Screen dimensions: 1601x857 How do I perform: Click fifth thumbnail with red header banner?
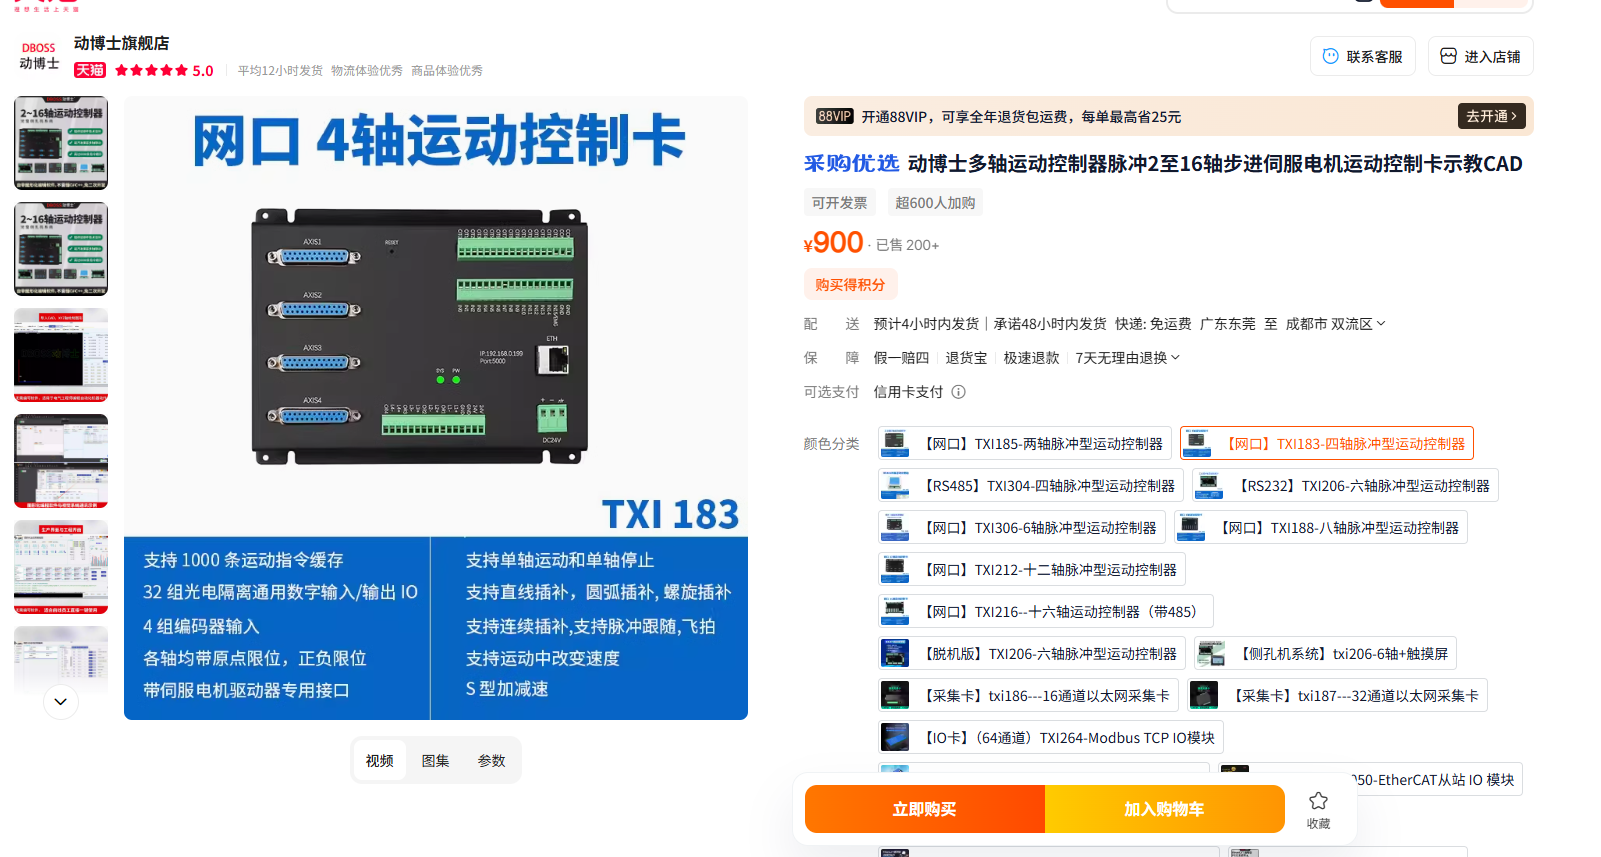[x=61, y=567]
